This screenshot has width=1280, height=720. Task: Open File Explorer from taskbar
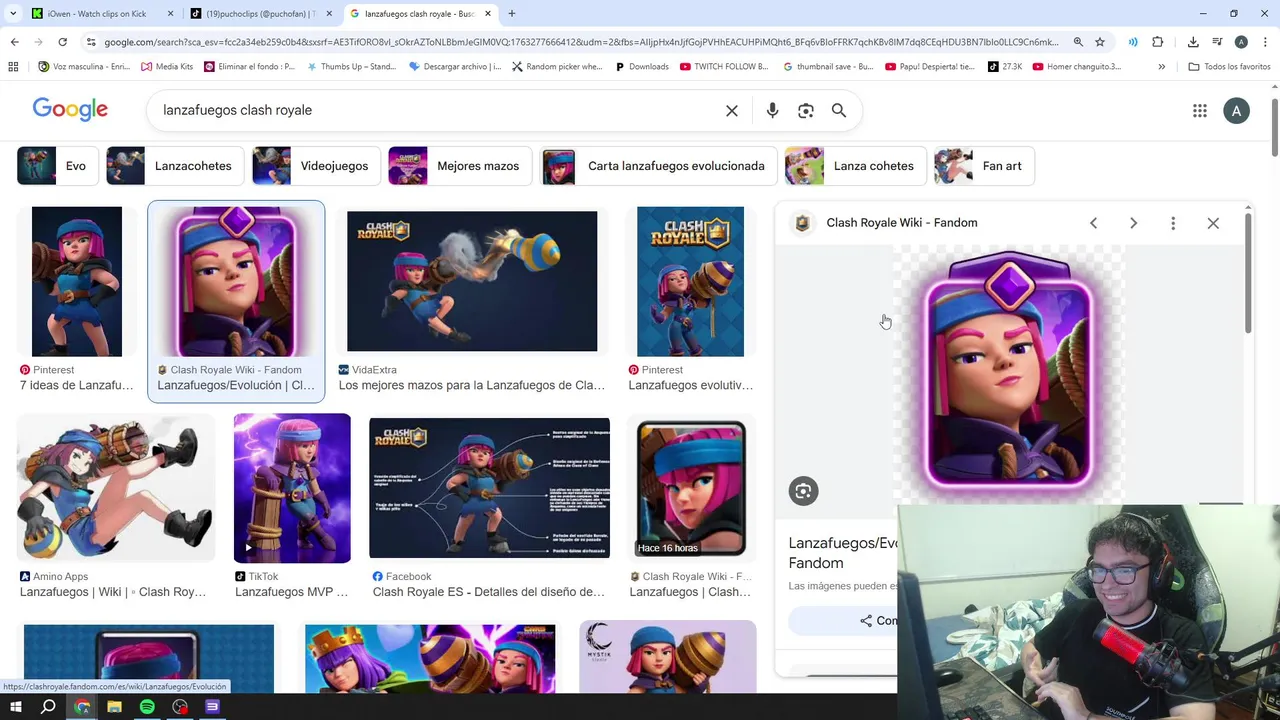(x=114, y=707)
